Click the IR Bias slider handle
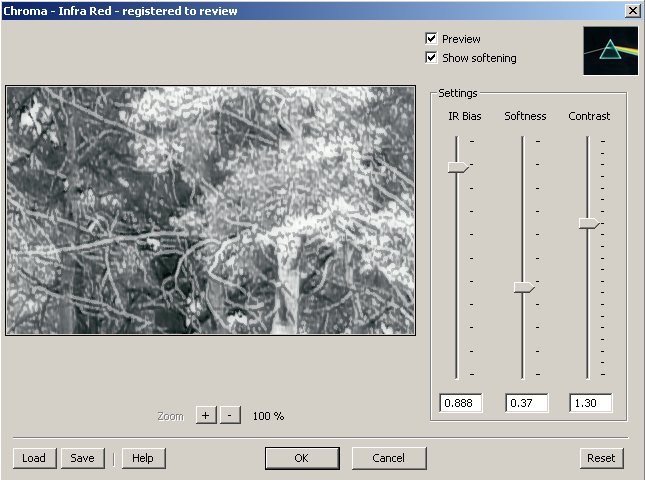Image resolution: width=645 pixels, height=480 pixels. click(457, 167)
